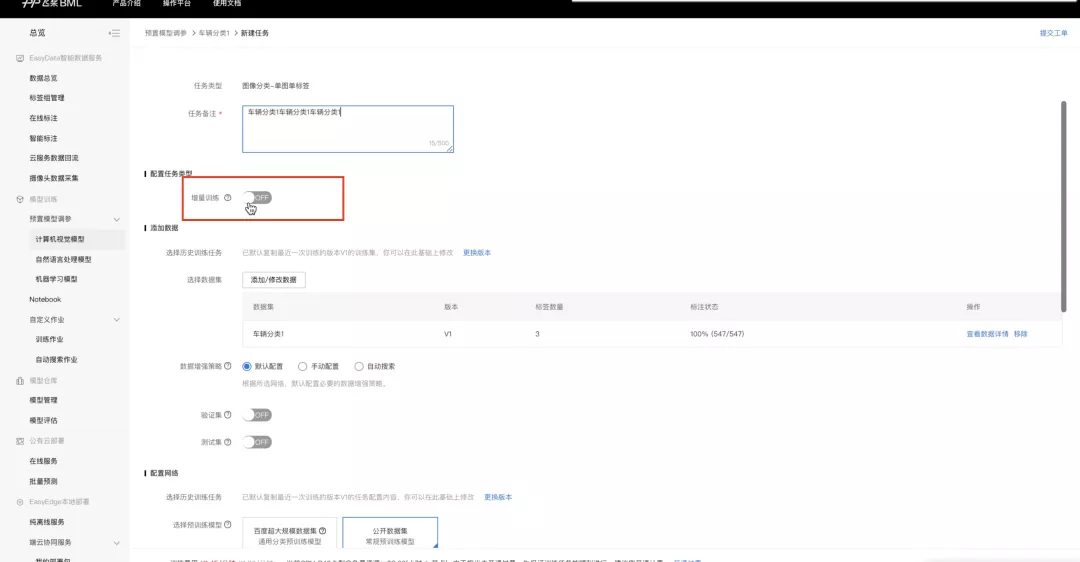Go to 总览 in the sidebar

pyautogui.click(x=37, y=33)
